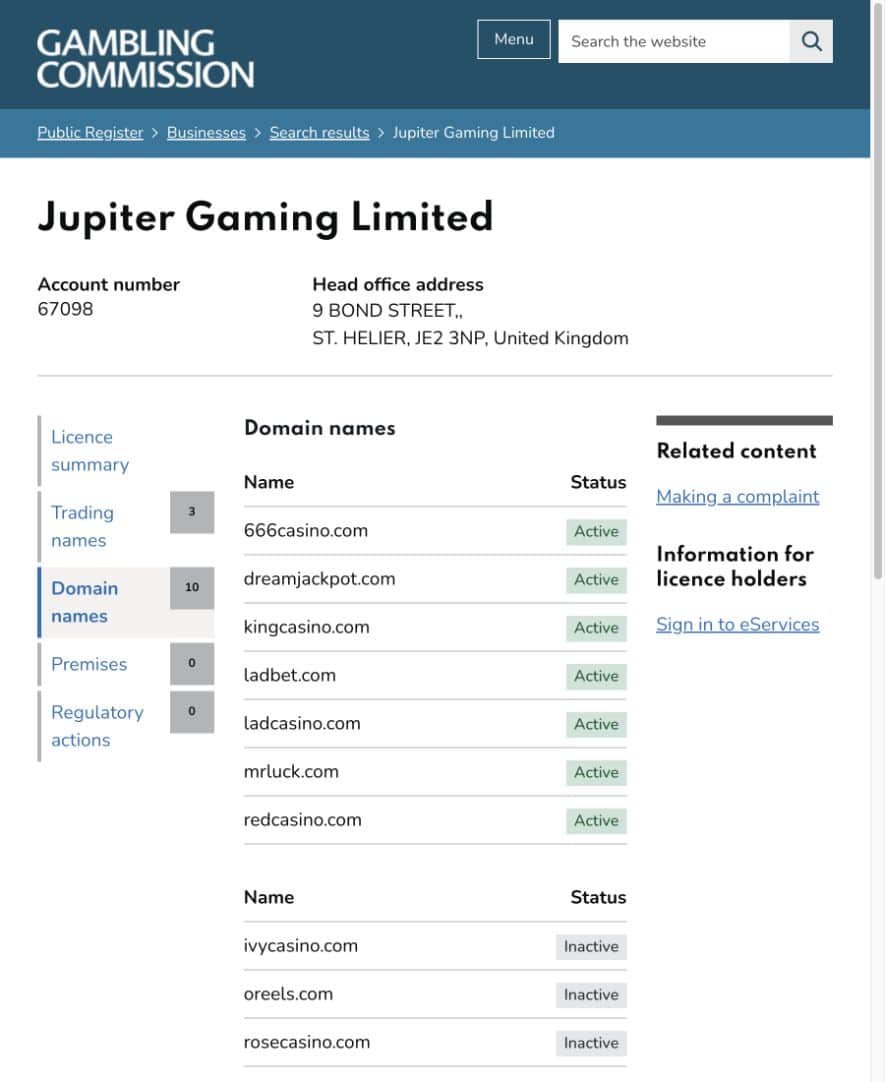
Task: Go to Public Register breadcrumb
Action: 90,132
